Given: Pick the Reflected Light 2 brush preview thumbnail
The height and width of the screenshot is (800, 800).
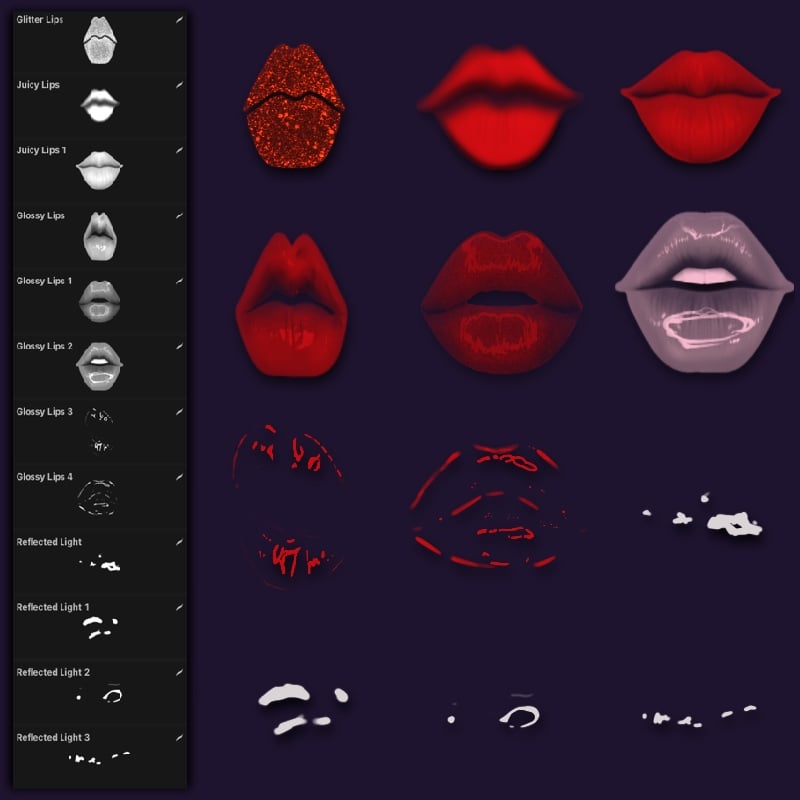Looking at the screenshot, I should pyautogui.click(x=100, y=695).
